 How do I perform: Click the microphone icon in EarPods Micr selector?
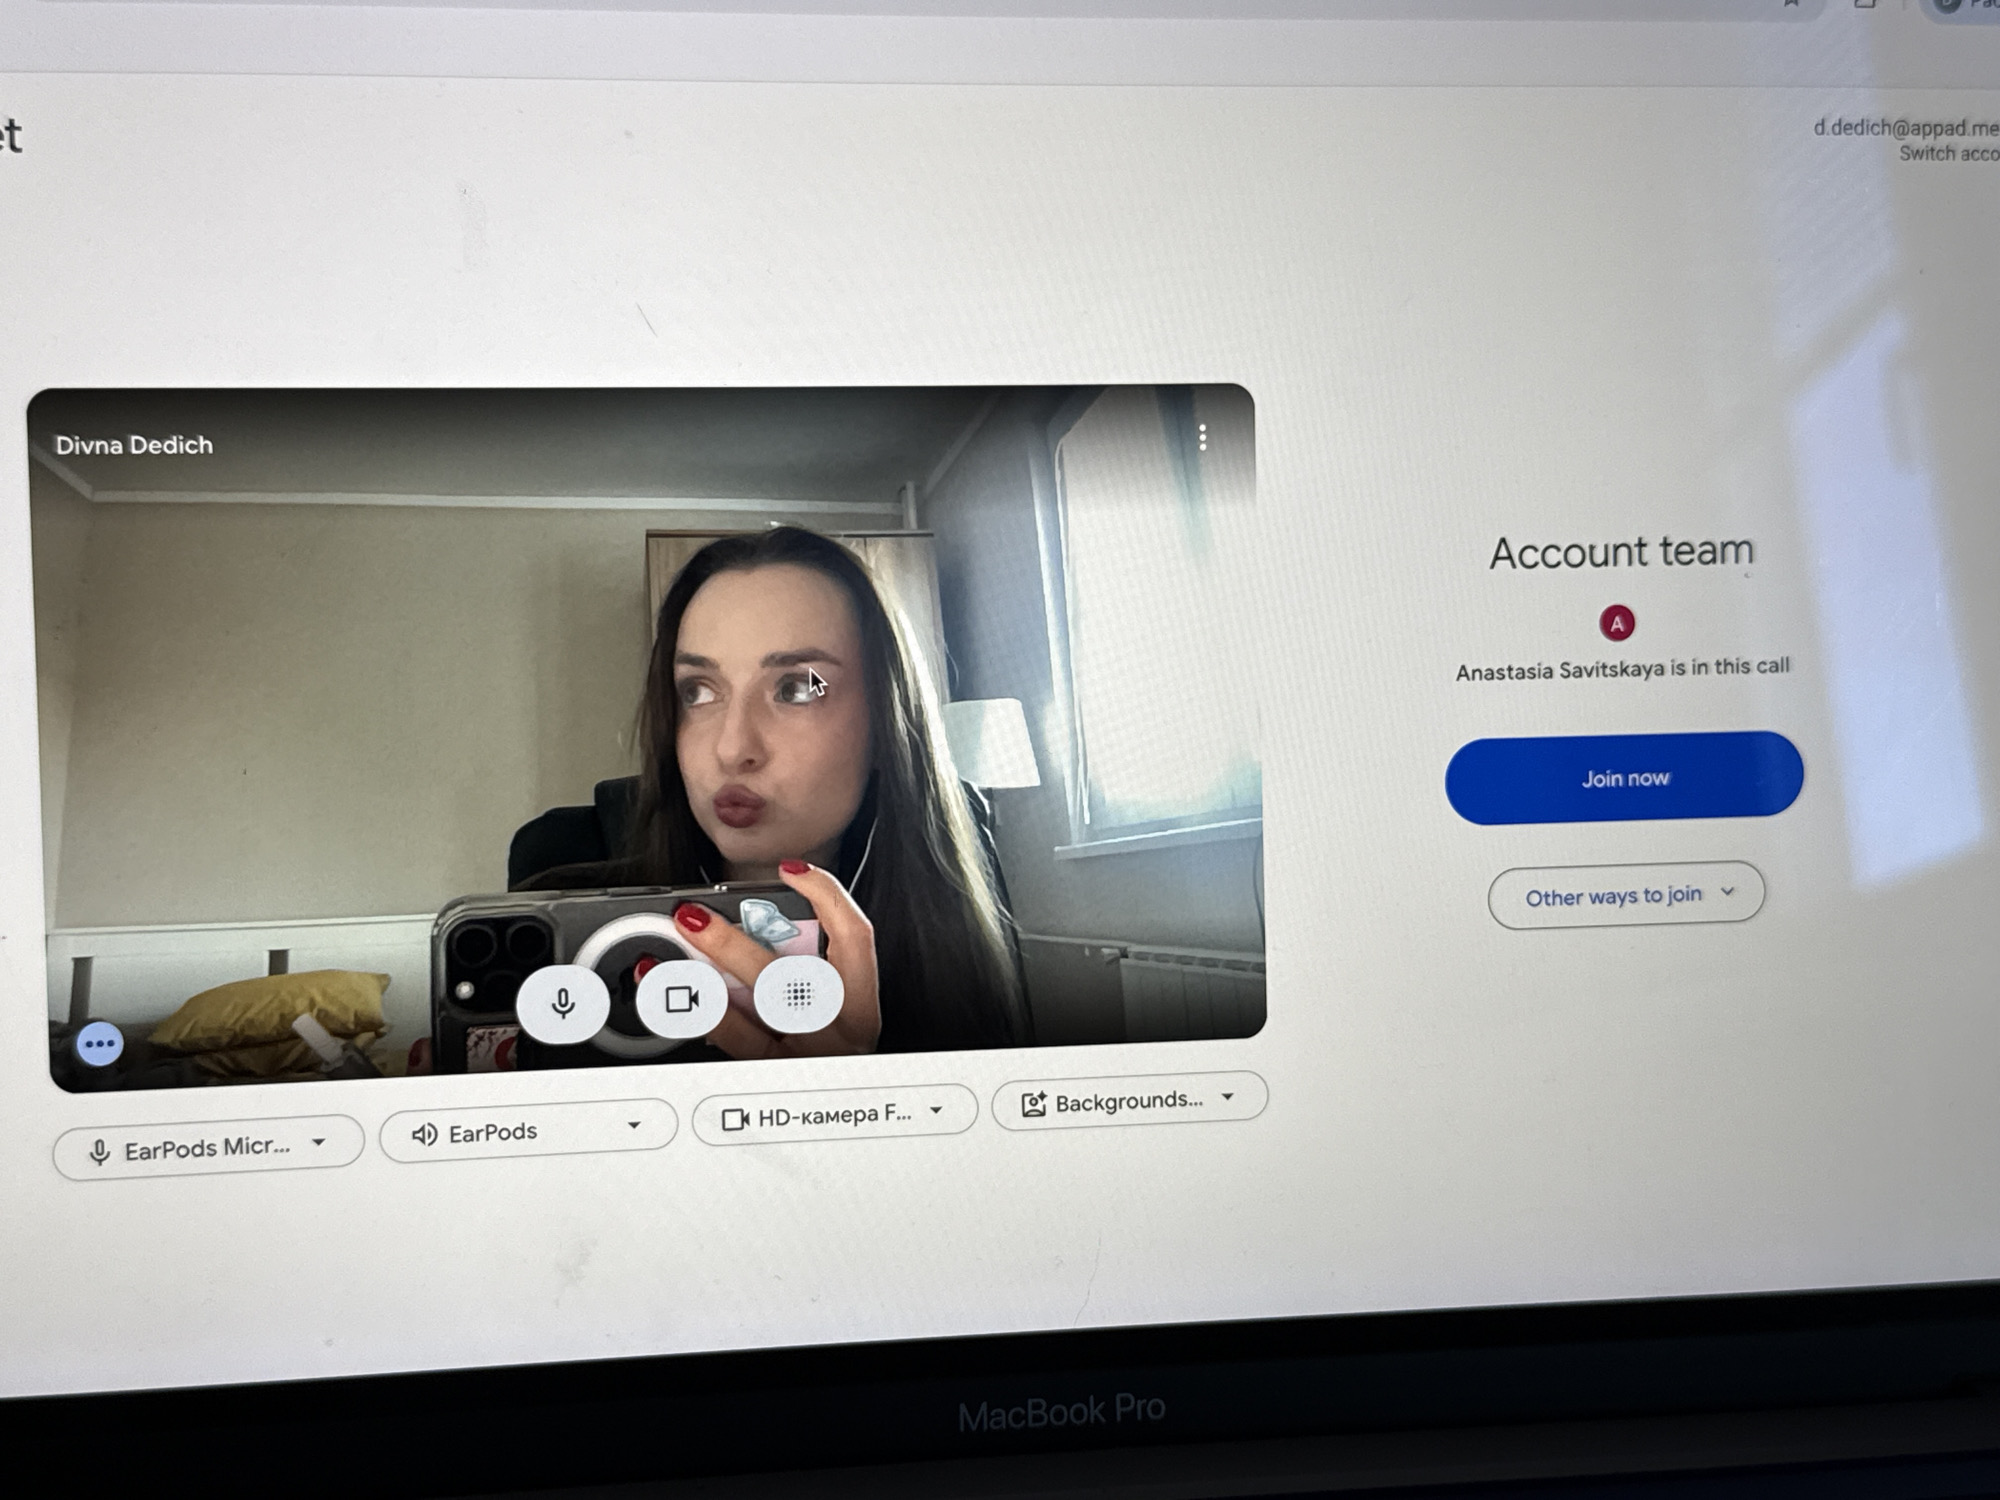[99, 1153]
